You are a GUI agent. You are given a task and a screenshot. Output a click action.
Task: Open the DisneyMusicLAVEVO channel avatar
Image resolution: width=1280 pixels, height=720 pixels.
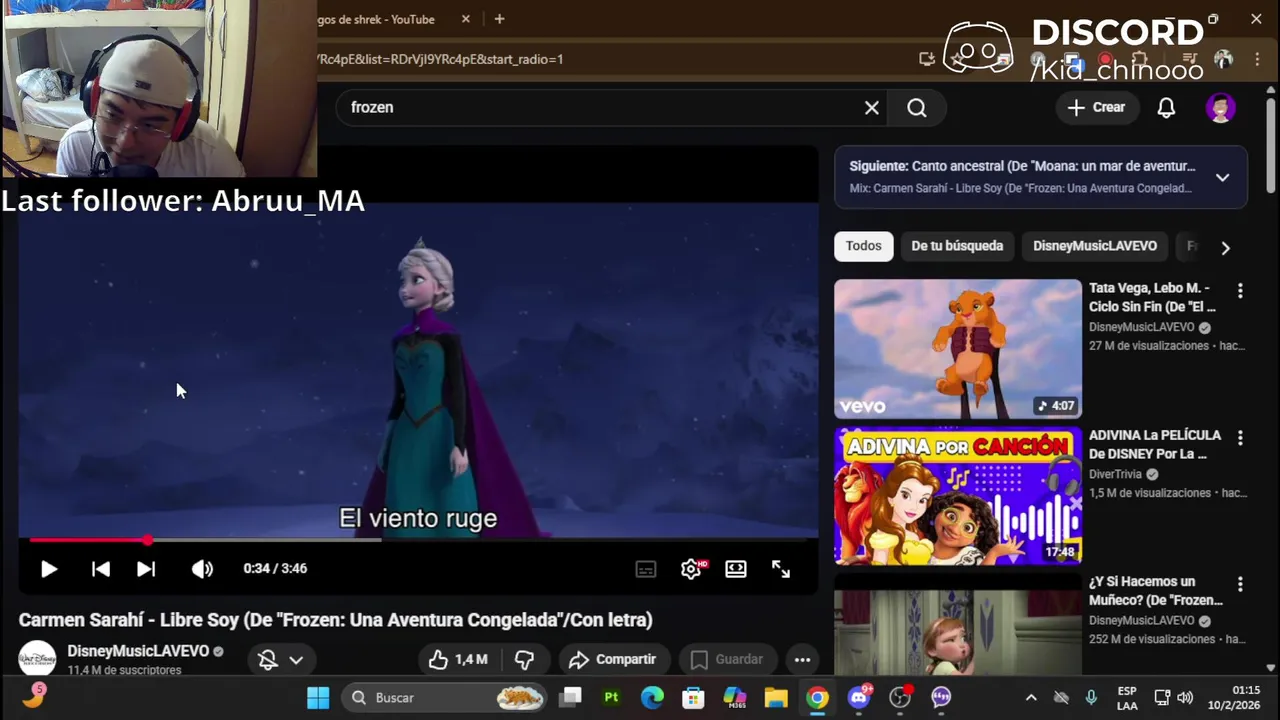[37, 659]
